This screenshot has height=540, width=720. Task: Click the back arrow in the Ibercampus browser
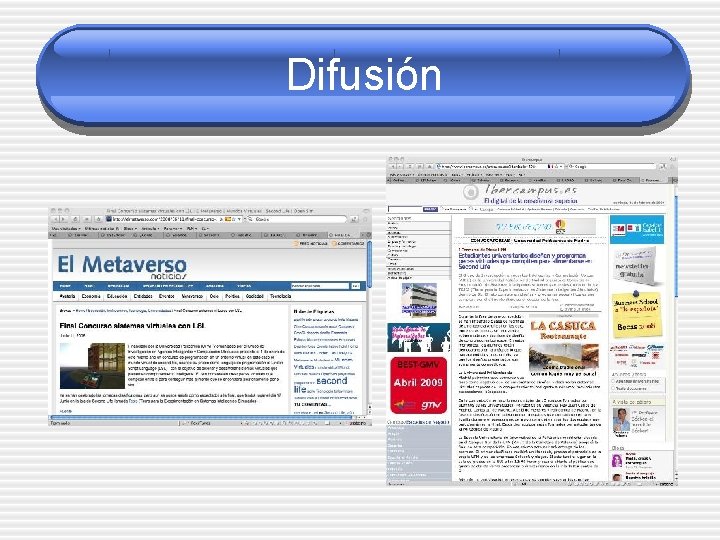394,167
